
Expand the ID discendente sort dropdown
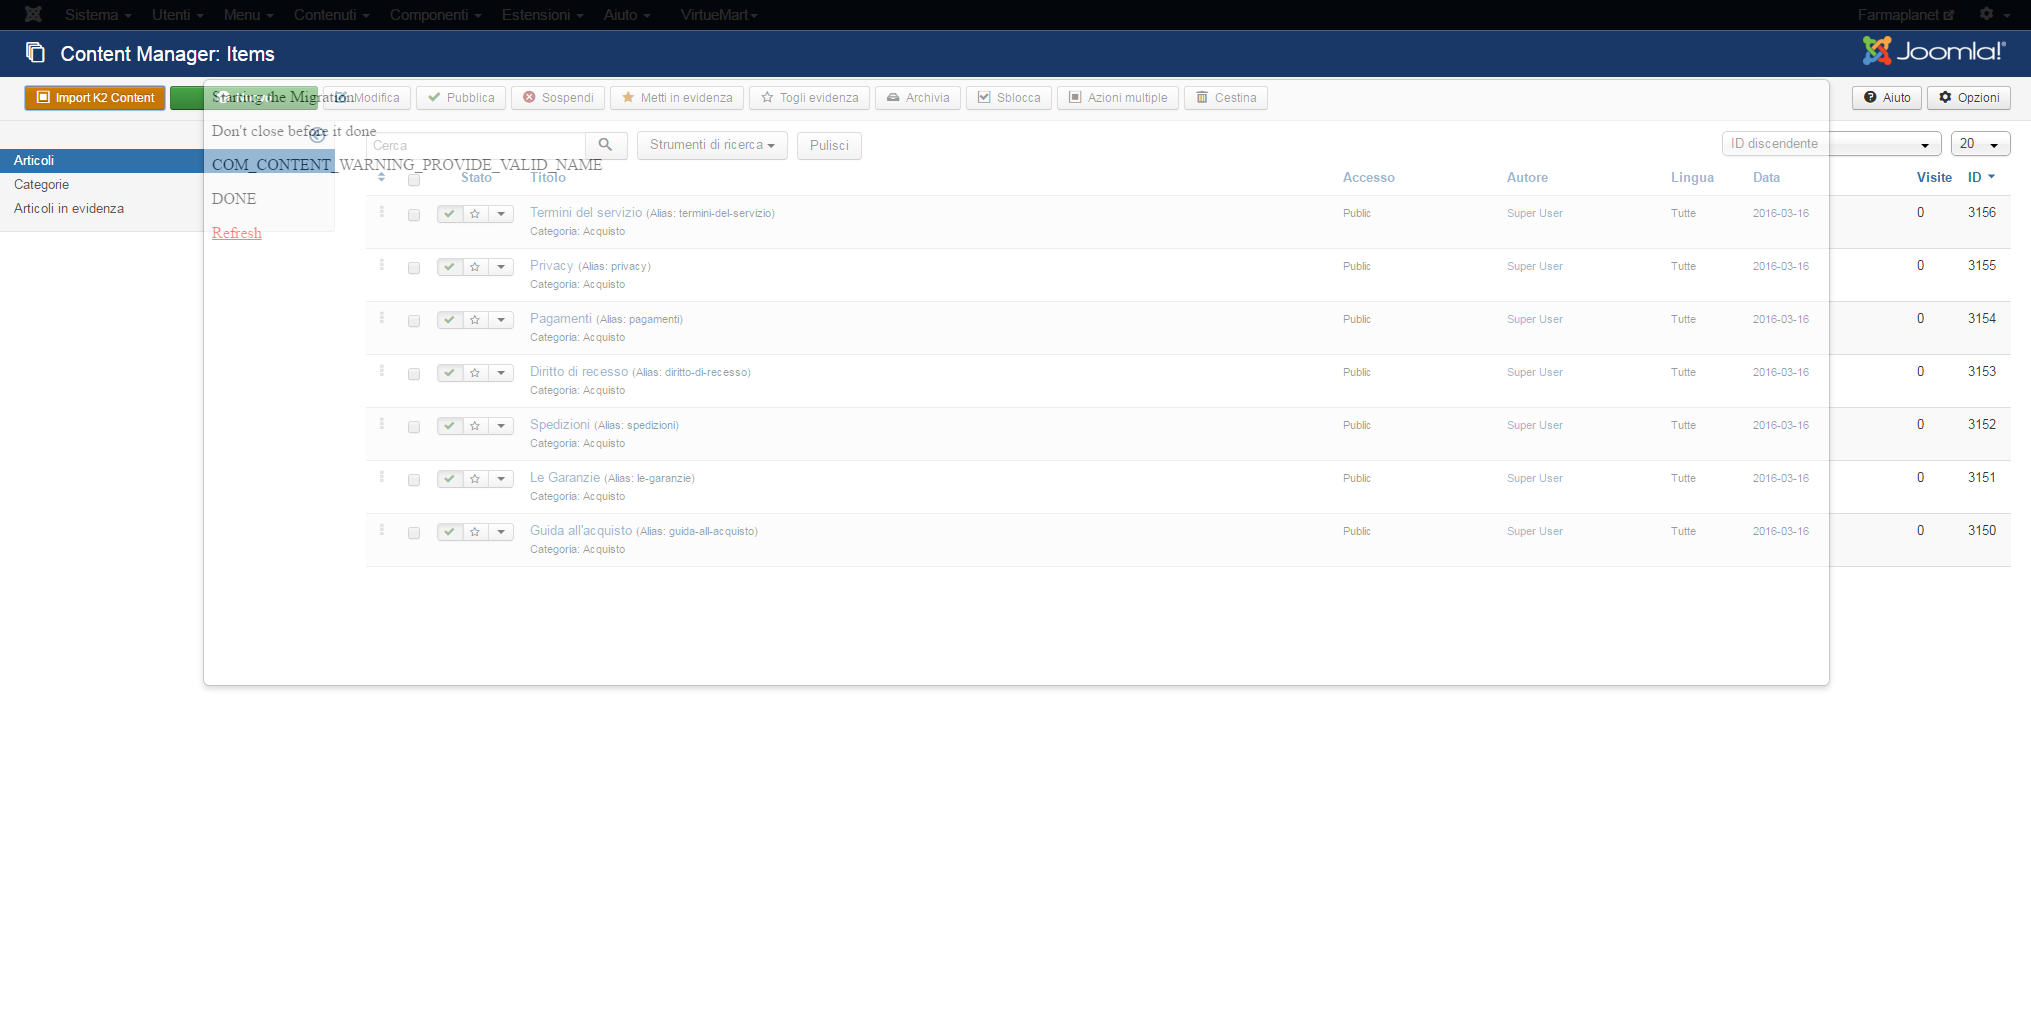(1832, 144)
